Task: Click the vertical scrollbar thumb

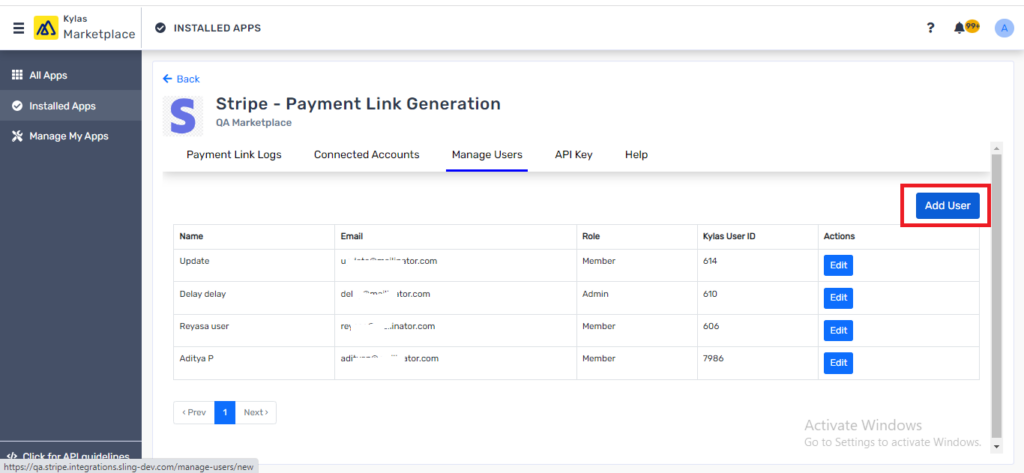Action: click(x=996, y=296)
